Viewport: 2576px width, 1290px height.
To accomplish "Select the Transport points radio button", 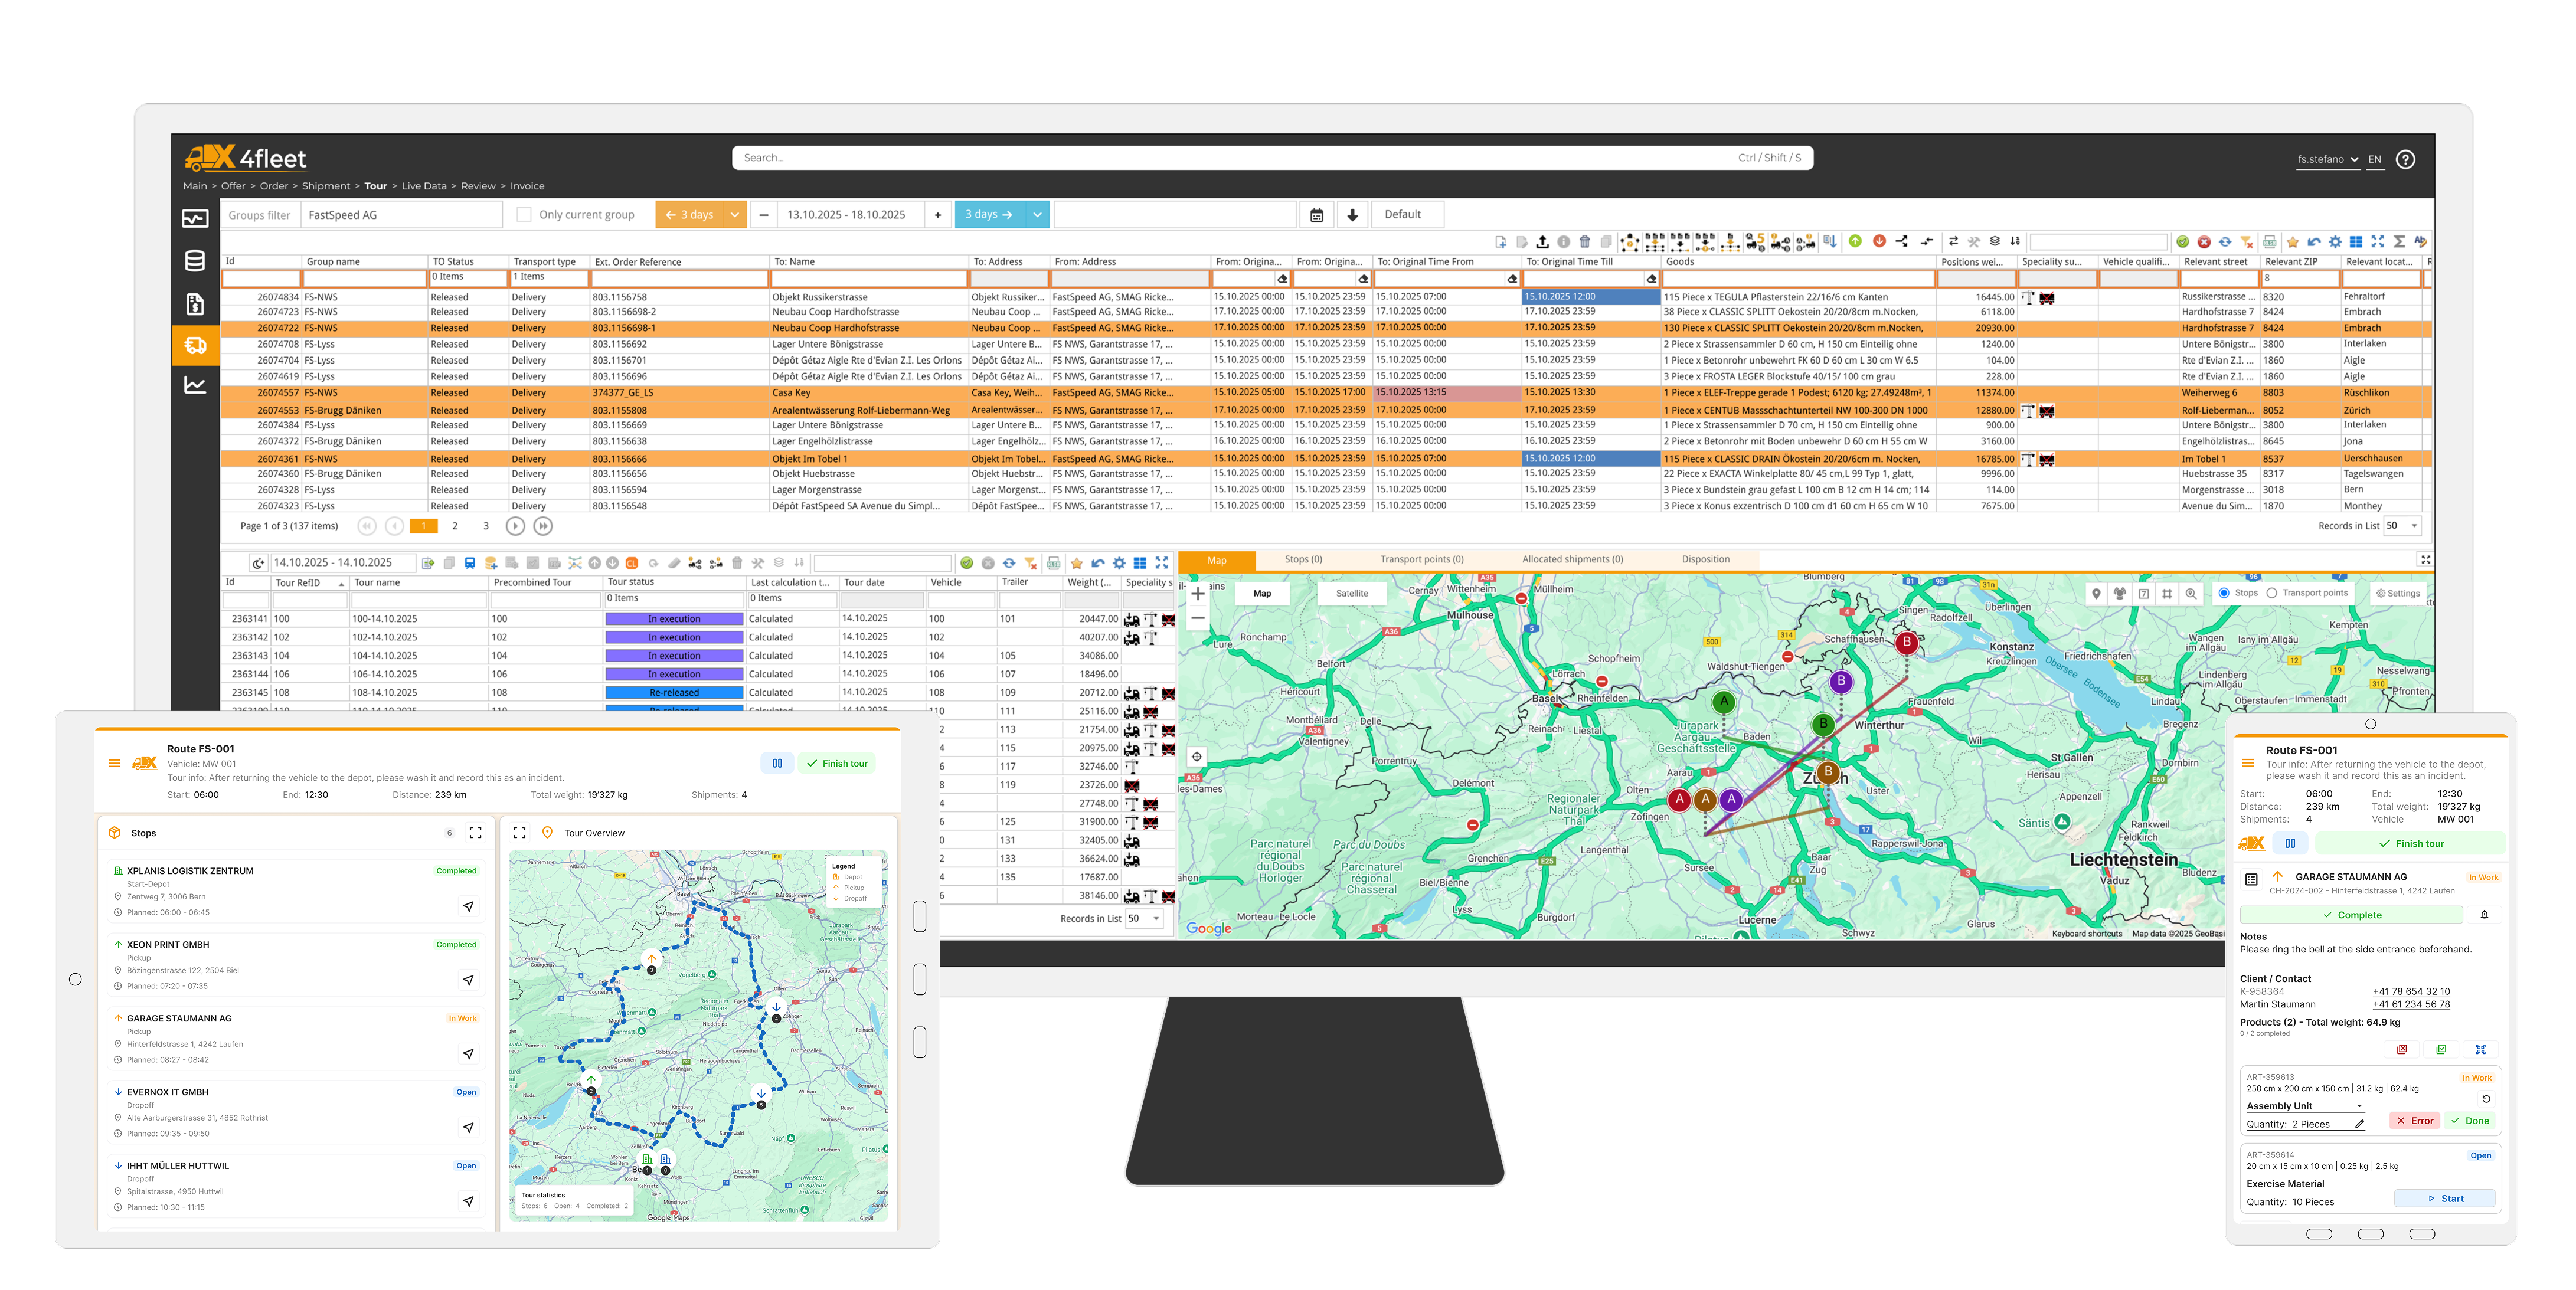I will tap(2272, 593).
